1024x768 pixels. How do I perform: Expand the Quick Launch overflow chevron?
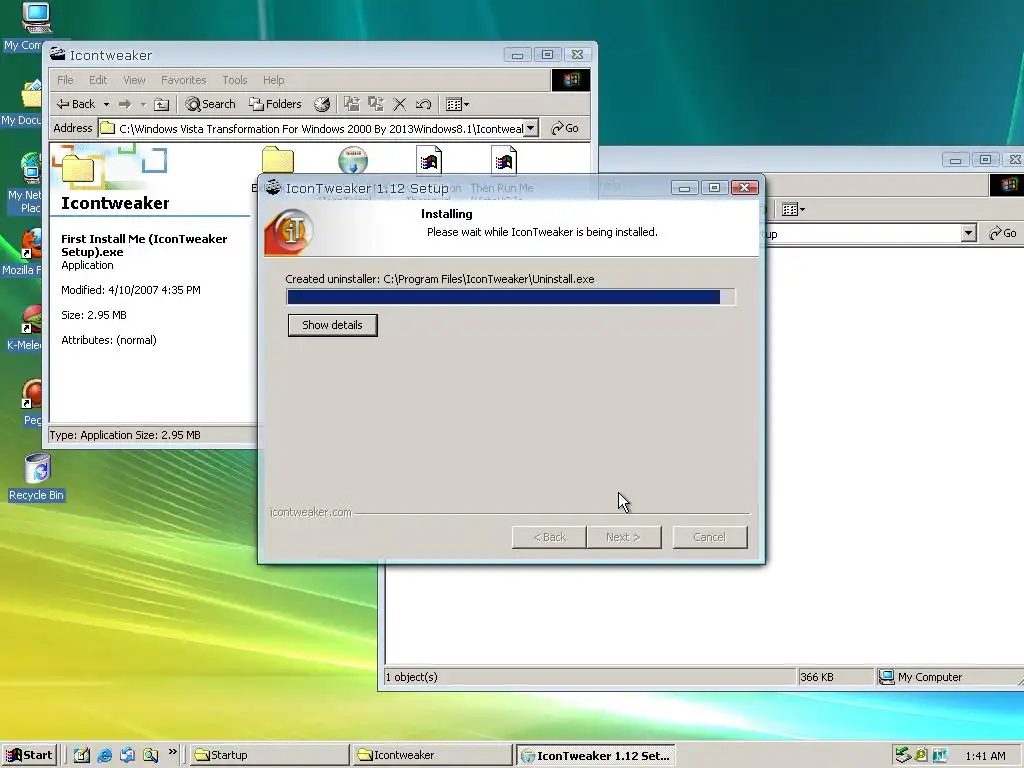[x=172, y=752]
